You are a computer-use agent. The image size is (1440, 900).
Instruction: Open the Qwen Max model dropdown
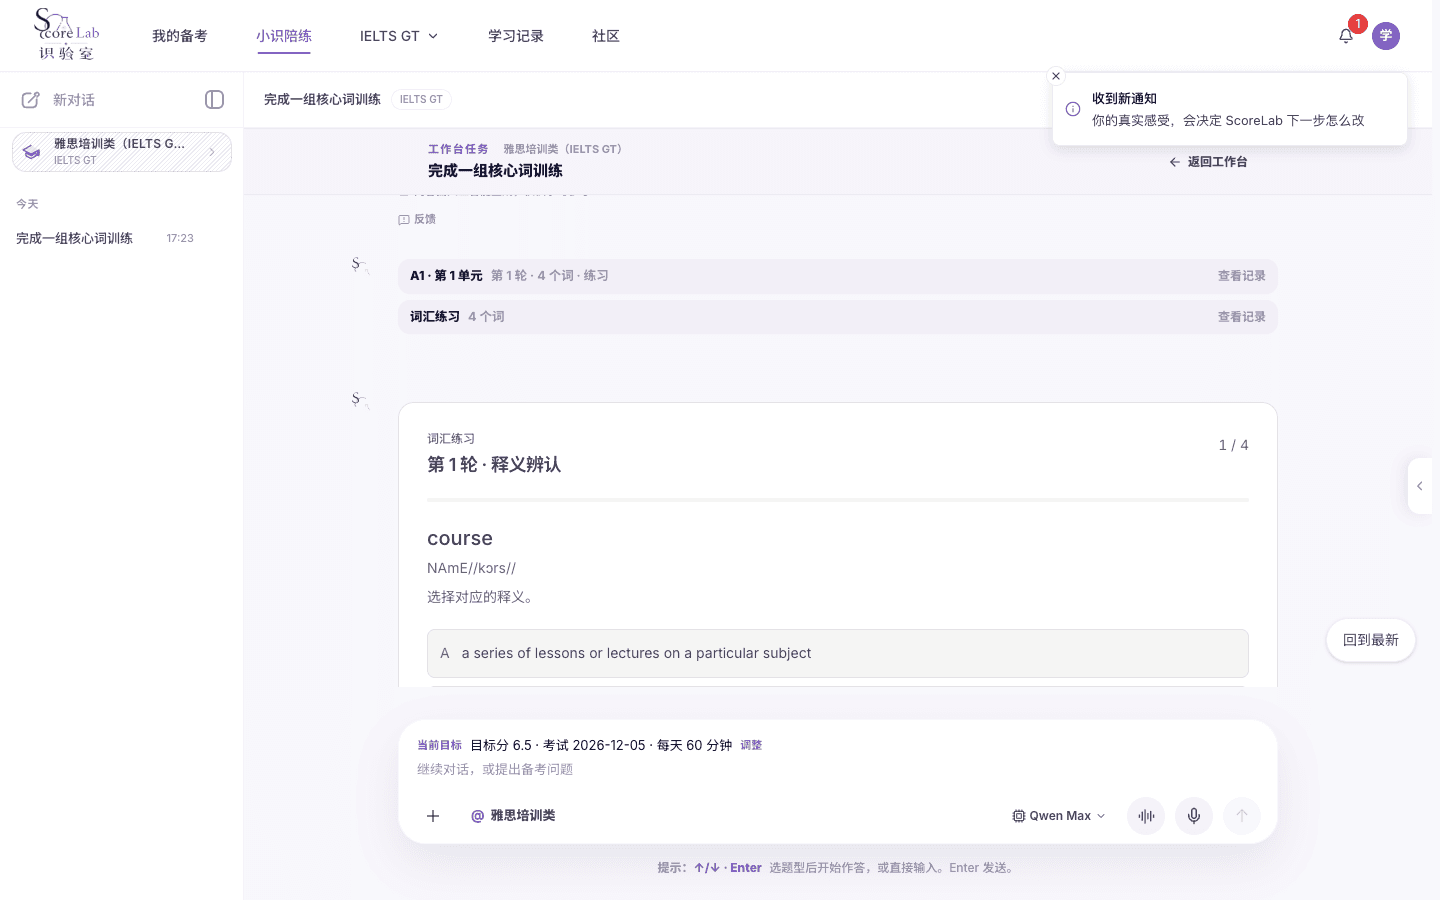pyautogui.click(x=1059, y=816)
